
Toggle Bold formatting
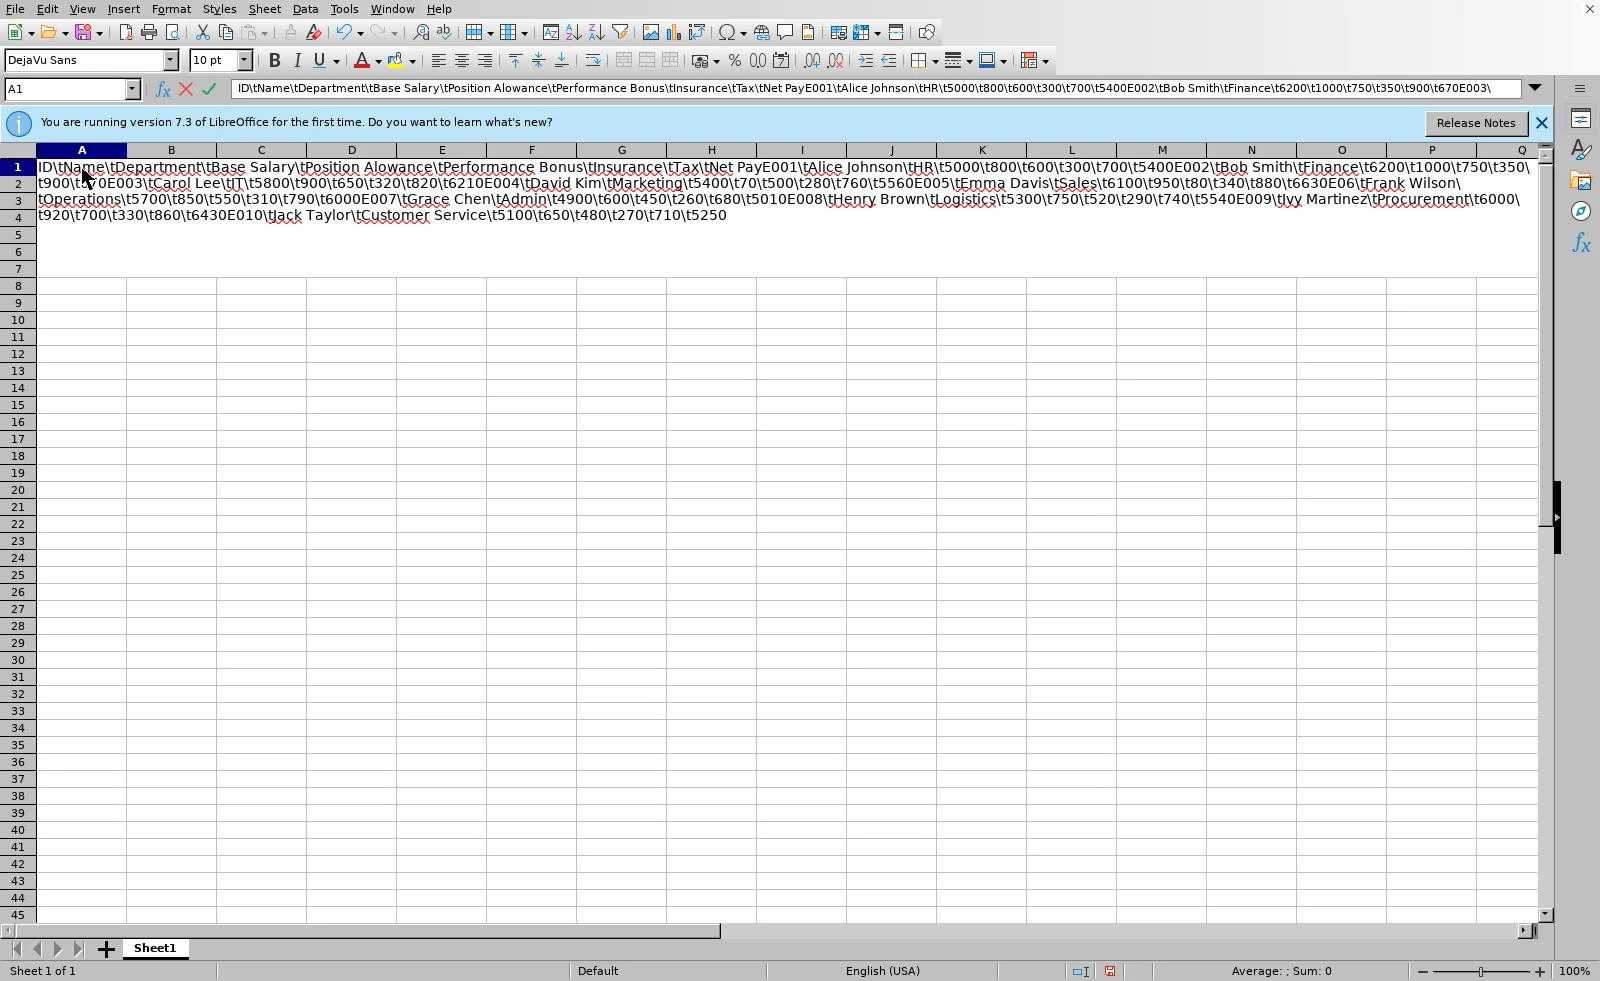[275, 61]
